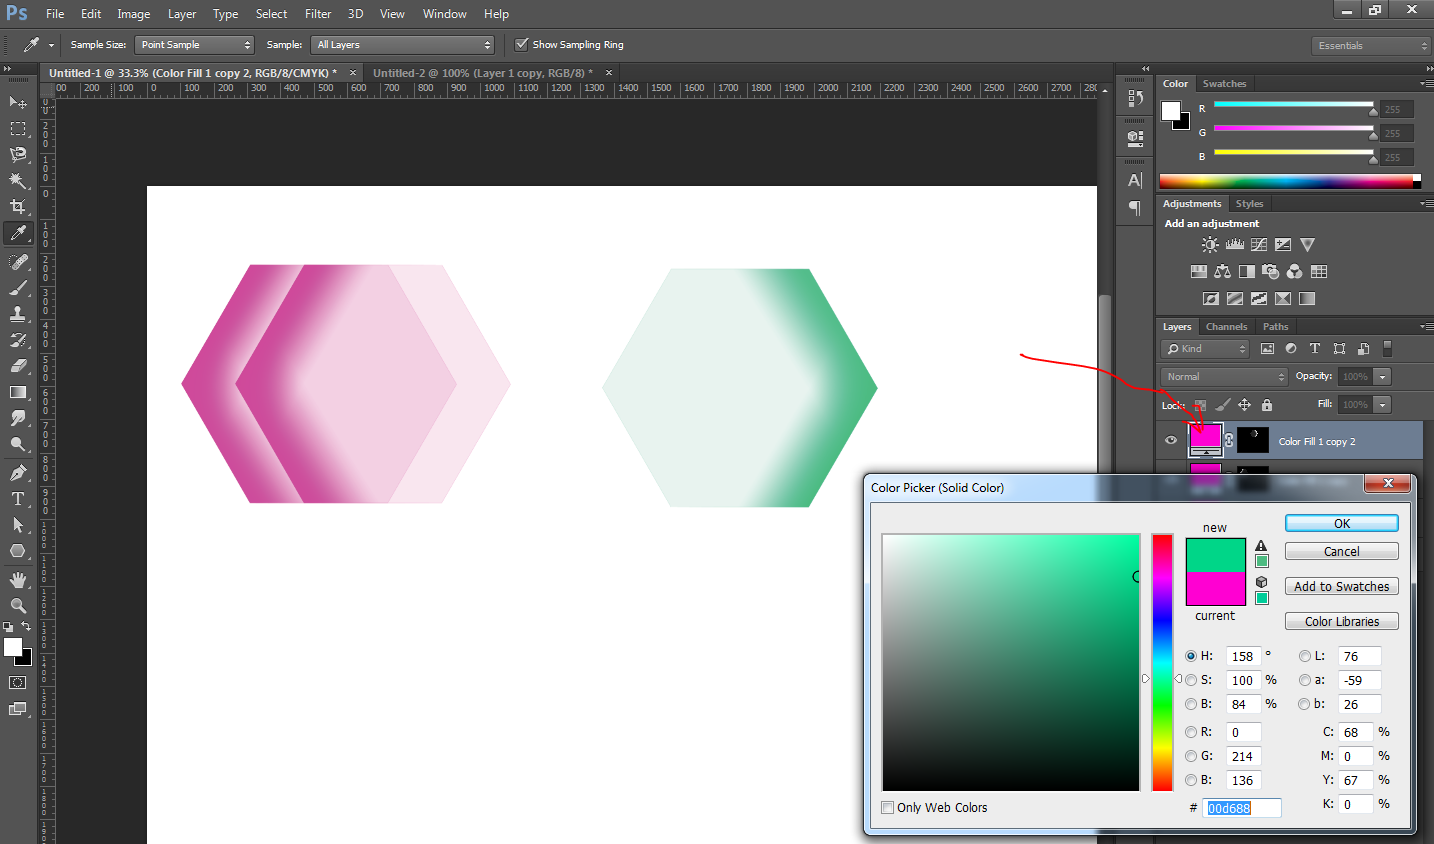Image resolution: width=1434 pixels, height=844 pixels.
Task: Open the Fill slider arrow
Action: coord(1382,405)
